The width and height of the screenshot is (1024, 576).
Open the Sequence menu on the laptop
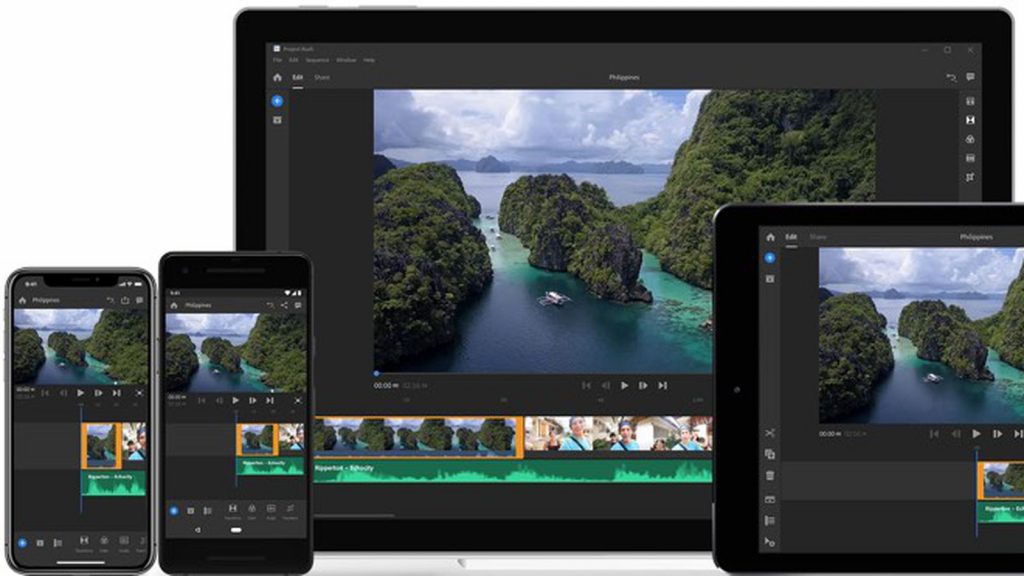click(317, 60)
